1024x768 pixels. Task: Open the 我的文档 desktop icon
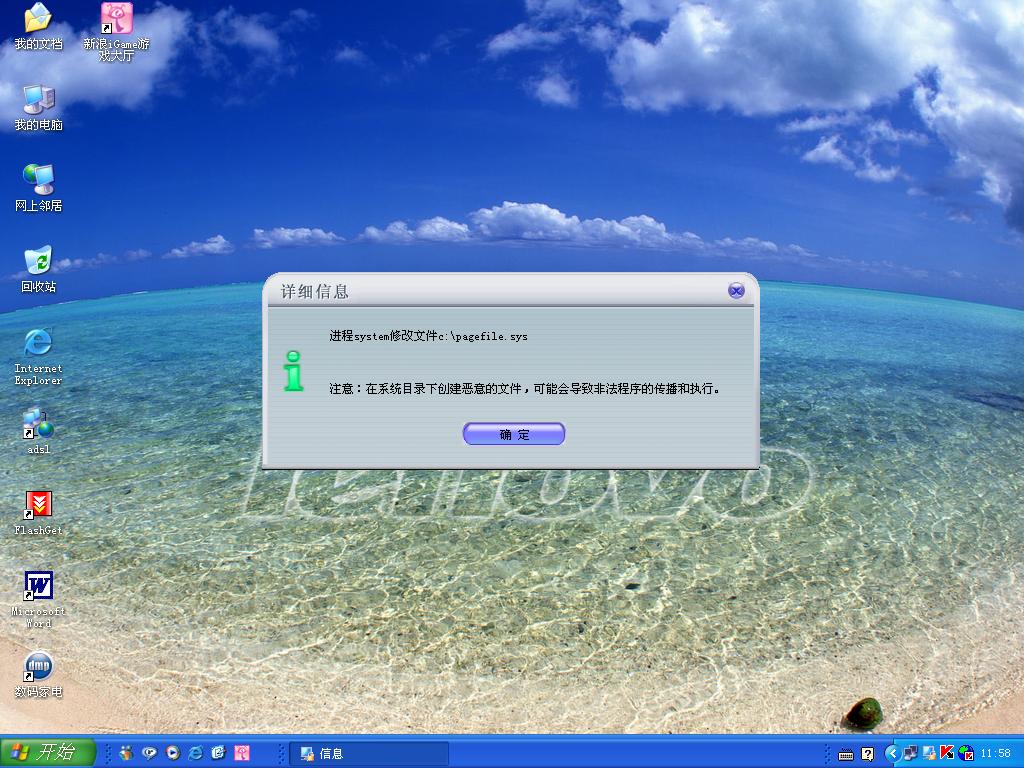38,27
